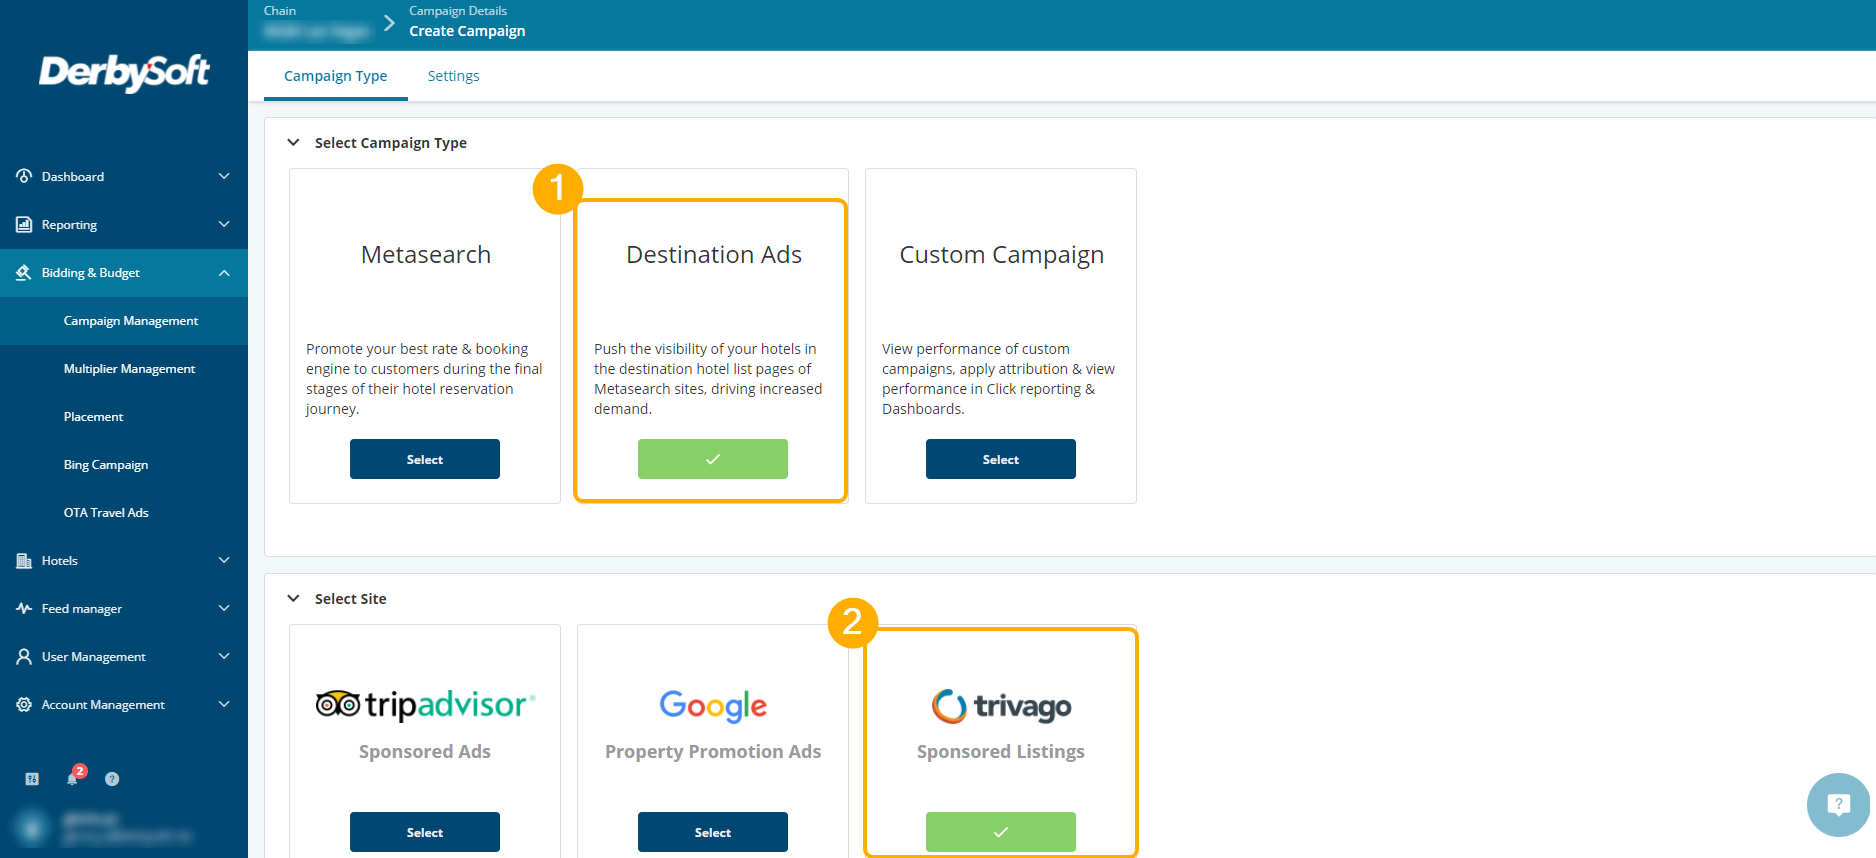Expand the Dashboard menu chevron

click(224, 176)
